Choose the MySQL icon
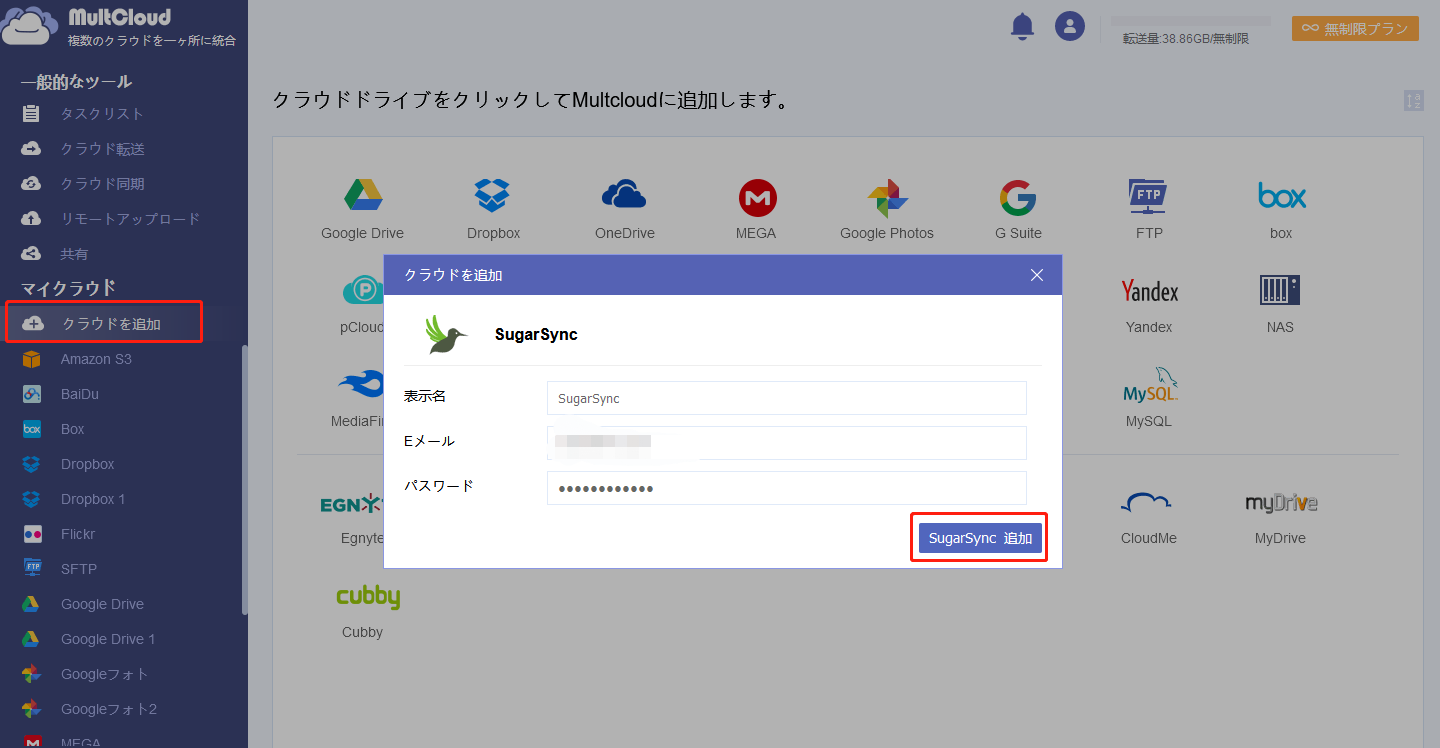The image size is (1440, 748). coord(1149,384)
